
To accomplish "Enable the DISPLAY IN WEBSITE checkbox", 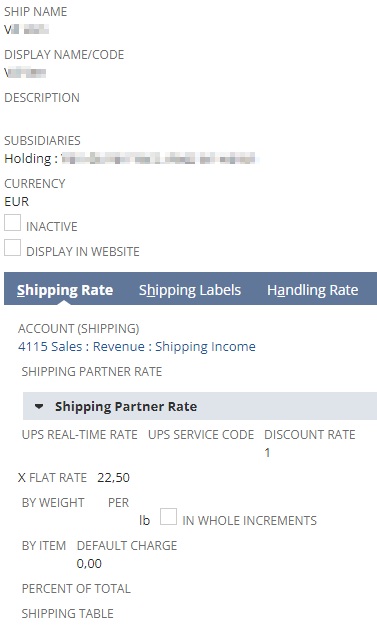I will [x=13, y=248].
